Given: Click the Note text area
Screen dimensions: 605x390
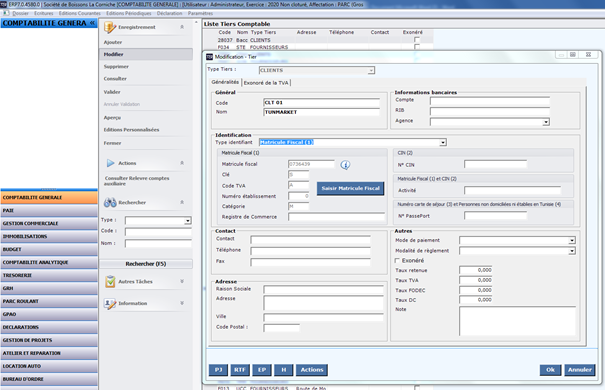Looking at the screenshot, I should pyautogui.click(x=517, y=321).
